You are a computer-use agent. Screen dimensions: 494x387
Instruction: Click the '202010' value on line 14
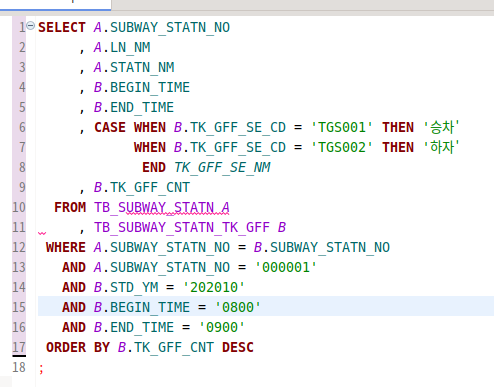click(214, 287)
